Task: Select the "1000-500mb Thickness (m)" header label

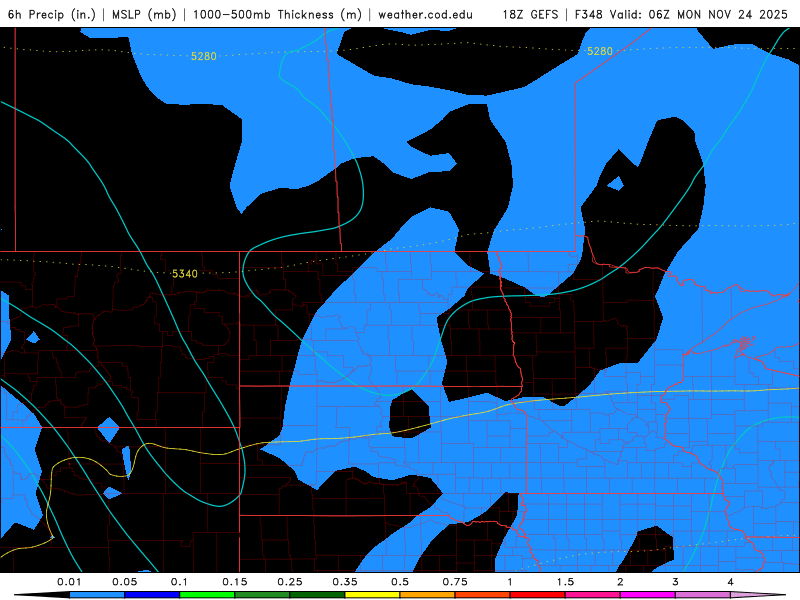Action: tap(277, 14)
